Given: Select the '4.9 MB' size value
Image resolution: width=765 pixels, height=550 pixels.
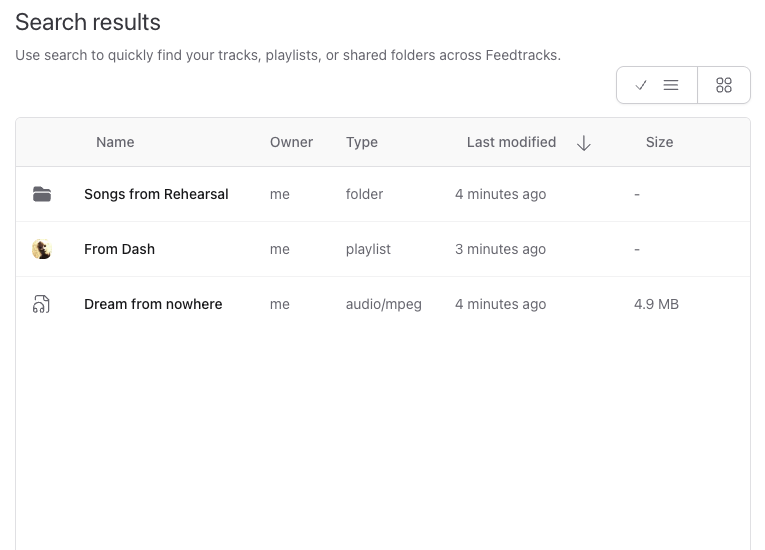Looking at the screenshot, I should (656, 304).
